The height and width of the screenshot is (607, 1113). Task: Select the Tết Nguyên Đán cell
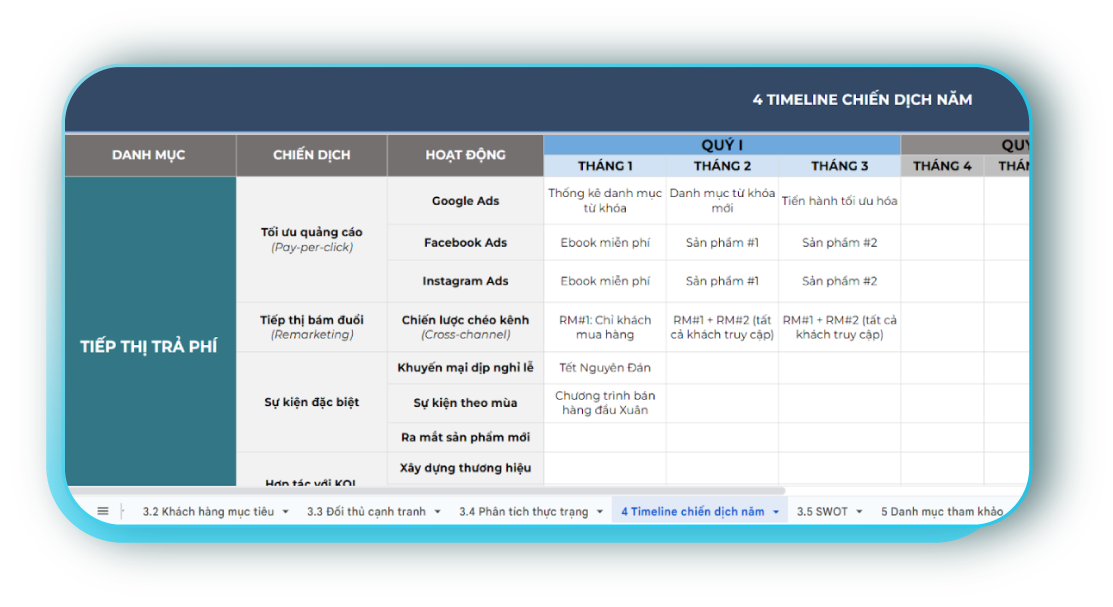604,368
